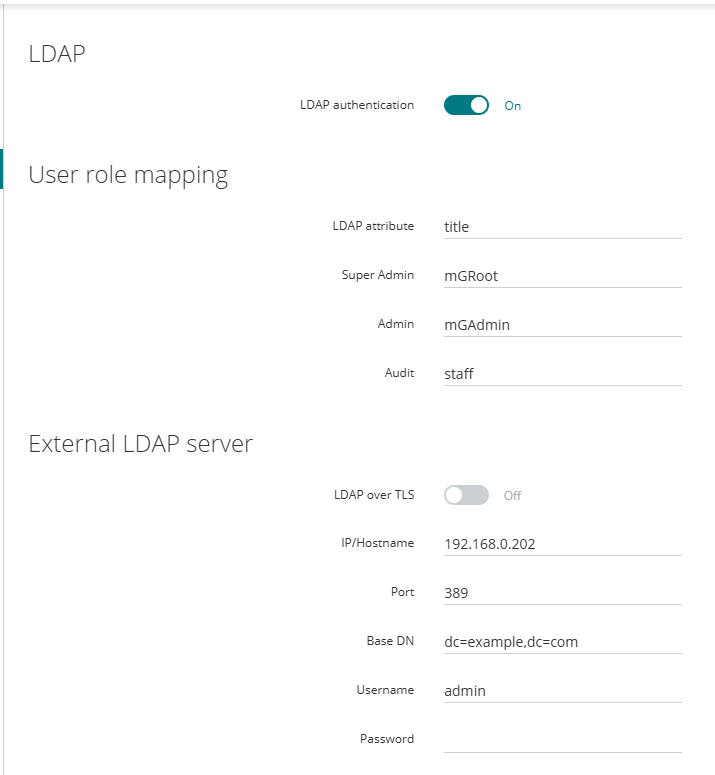Click the 'LDAP authentication' label
The width and height of the screenshot is (715, 775).
357,105
